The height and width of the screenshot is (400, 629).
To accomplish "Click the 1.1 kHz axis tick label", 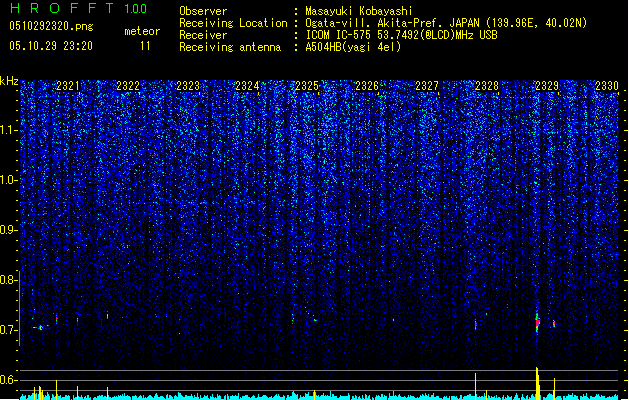I will click(x=9, y=130).
